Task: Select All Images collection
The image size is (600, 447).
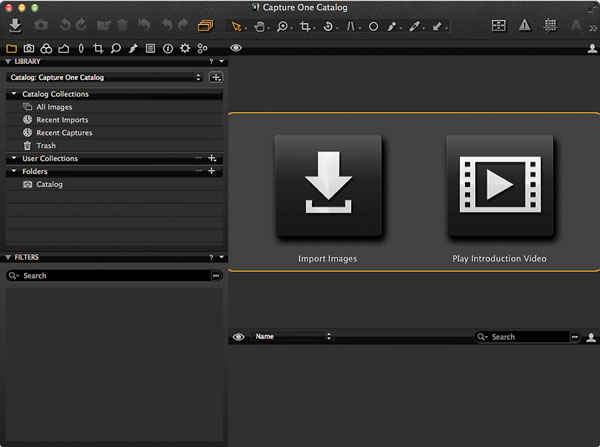Action: [x=114, y=107]
